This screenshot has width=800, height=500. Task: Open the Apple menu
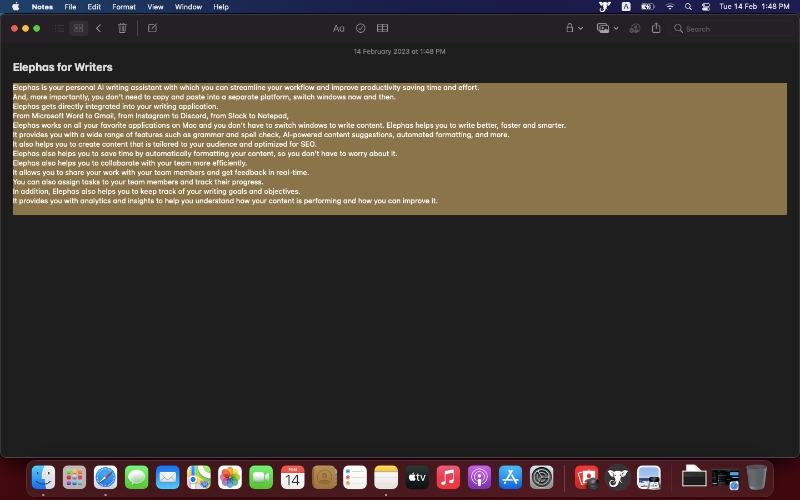point(15,7)
